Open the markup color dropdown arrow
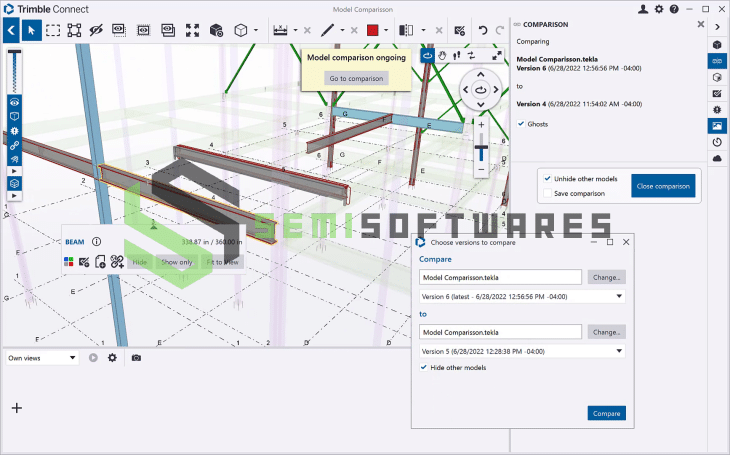This screenshot has height=455, width=730. click(386, 31)
